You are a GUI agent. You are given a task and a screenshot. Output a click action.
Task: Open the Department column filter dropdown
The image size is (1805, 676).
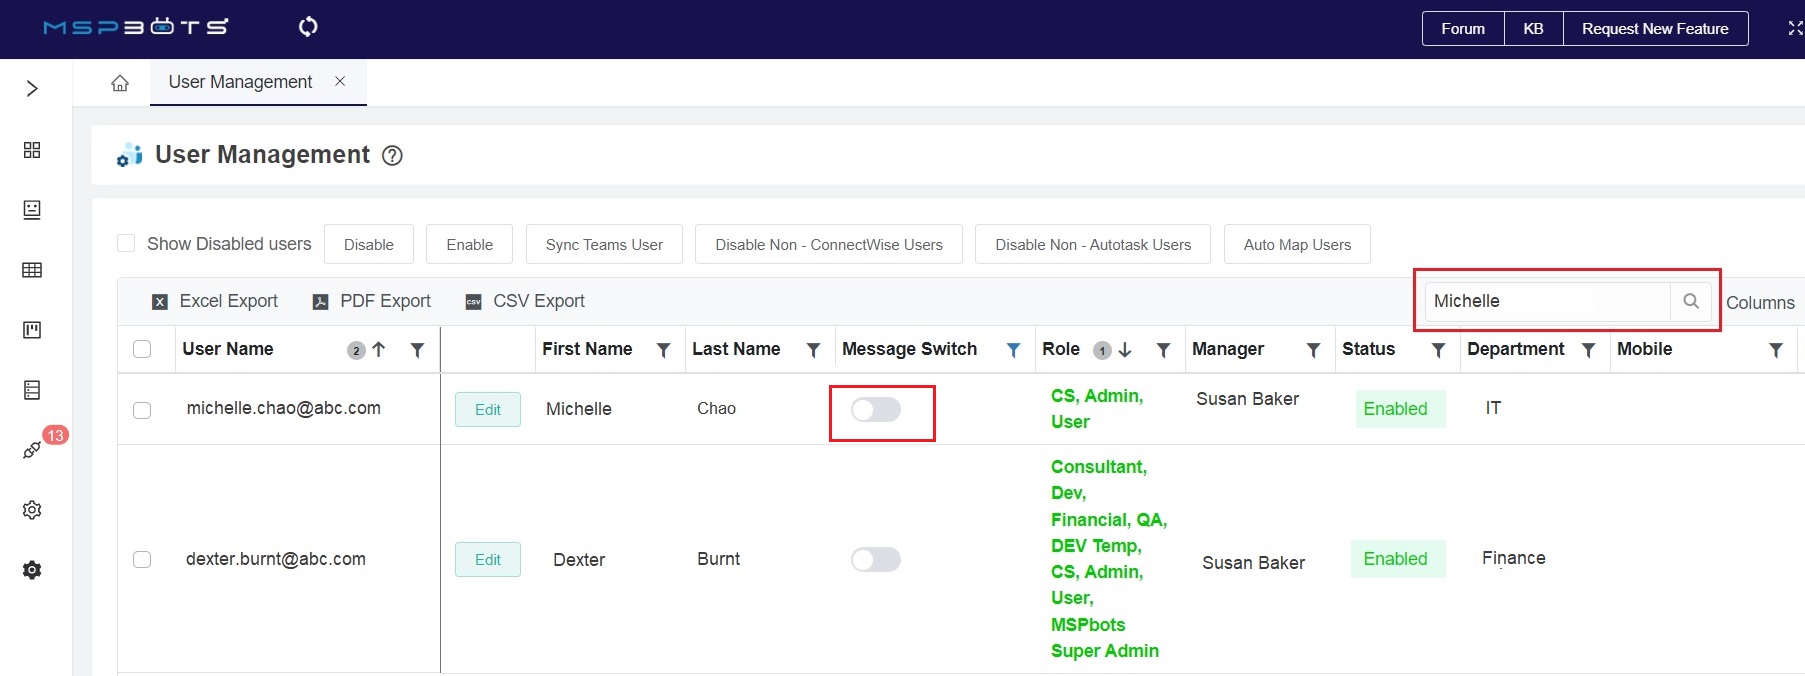(x=1588, y=350)
